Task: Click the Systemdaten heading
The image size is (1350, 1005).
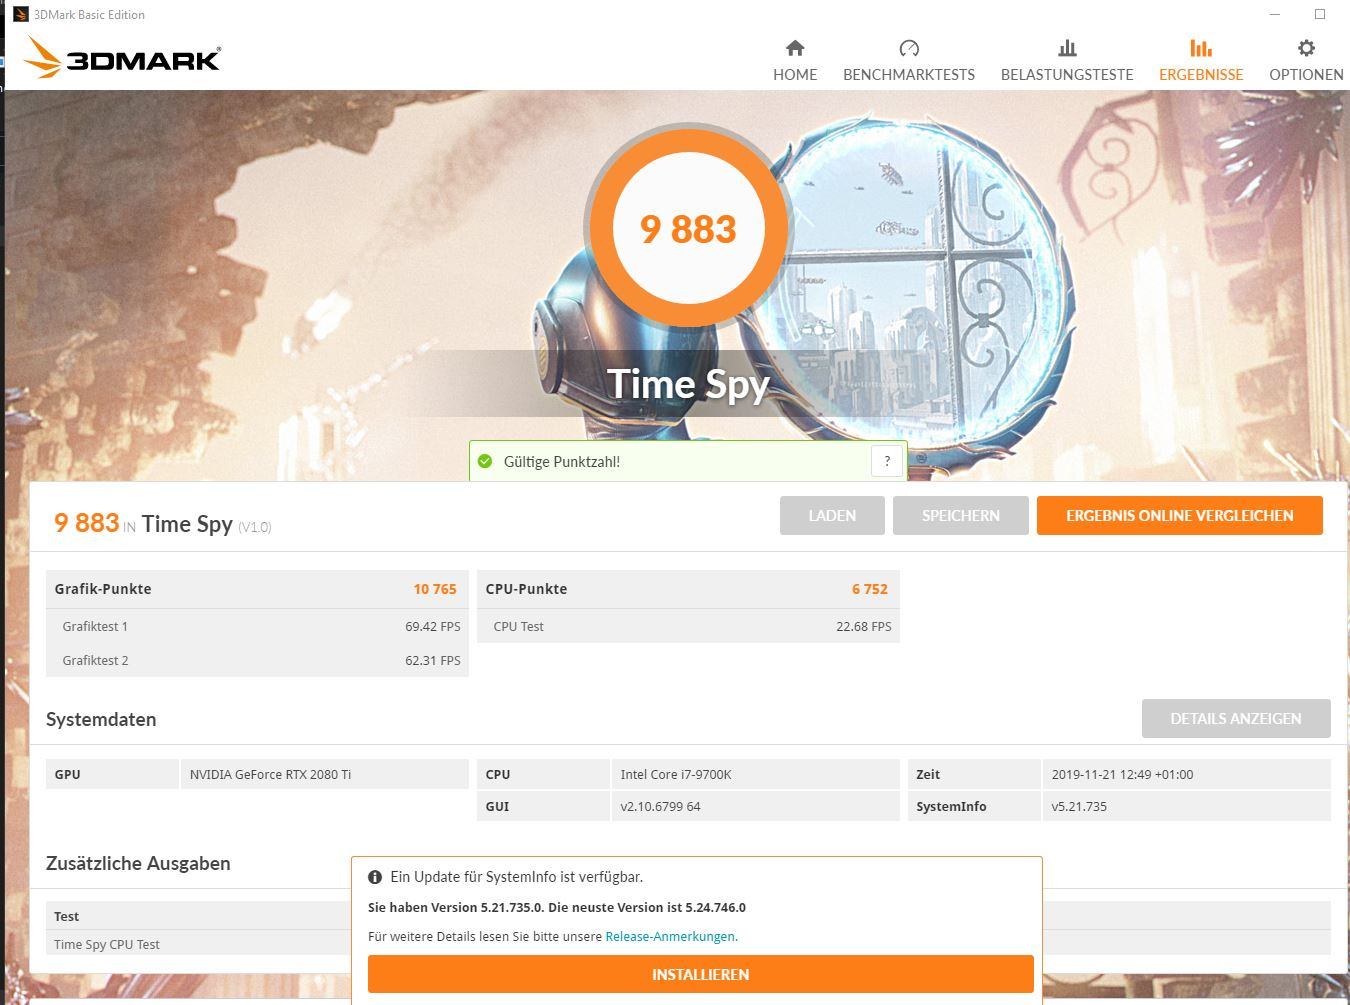Action: click(x=101, y=719)
